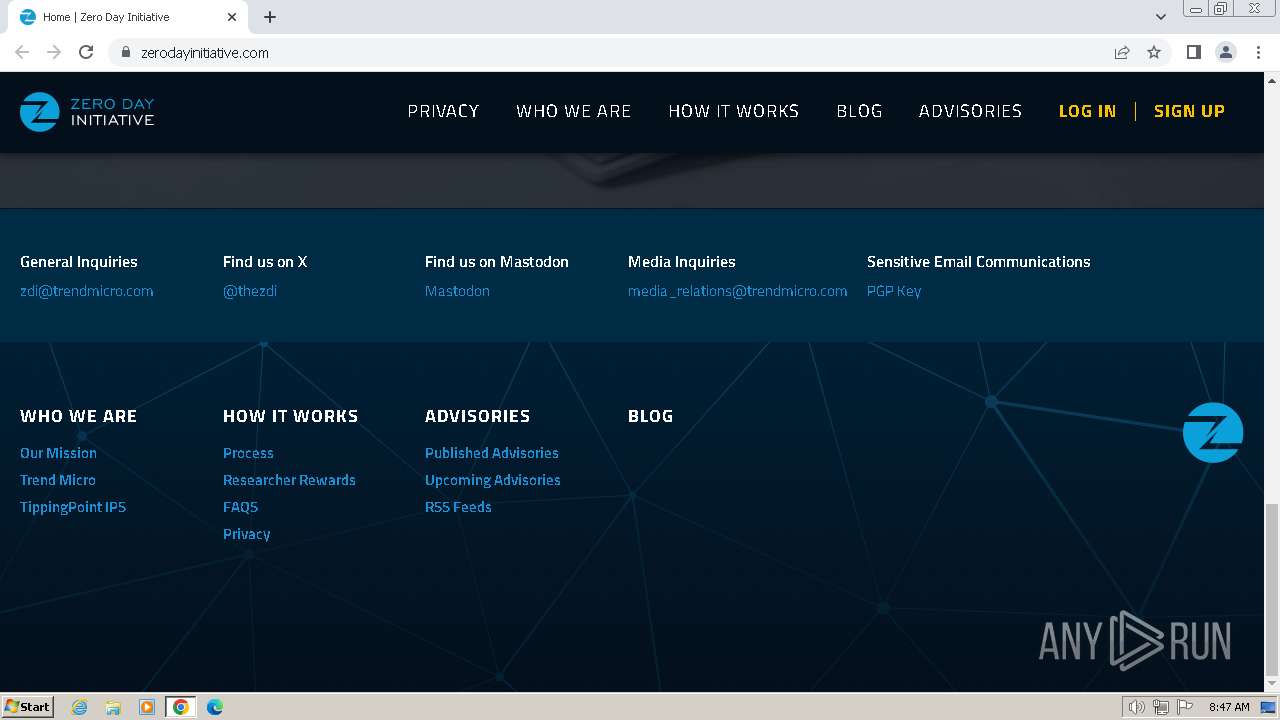Open the FAQS link

240,507
